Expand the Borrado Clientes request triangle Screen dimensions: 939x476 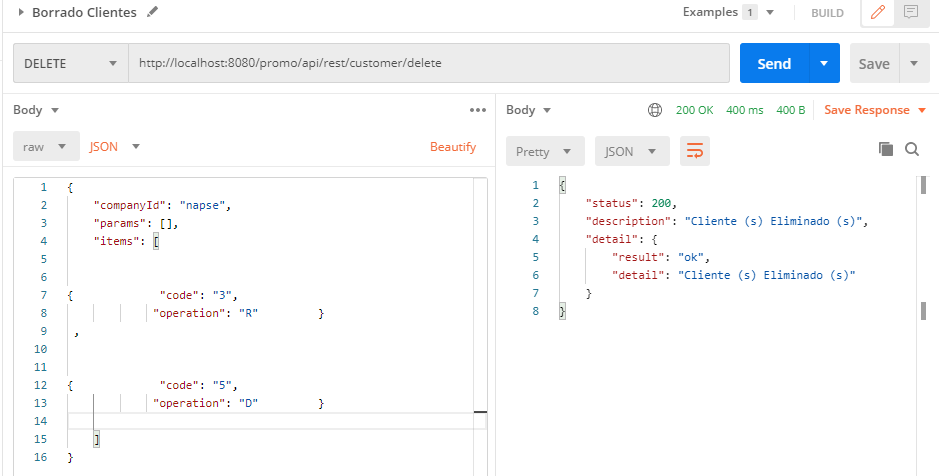(21, 13)
